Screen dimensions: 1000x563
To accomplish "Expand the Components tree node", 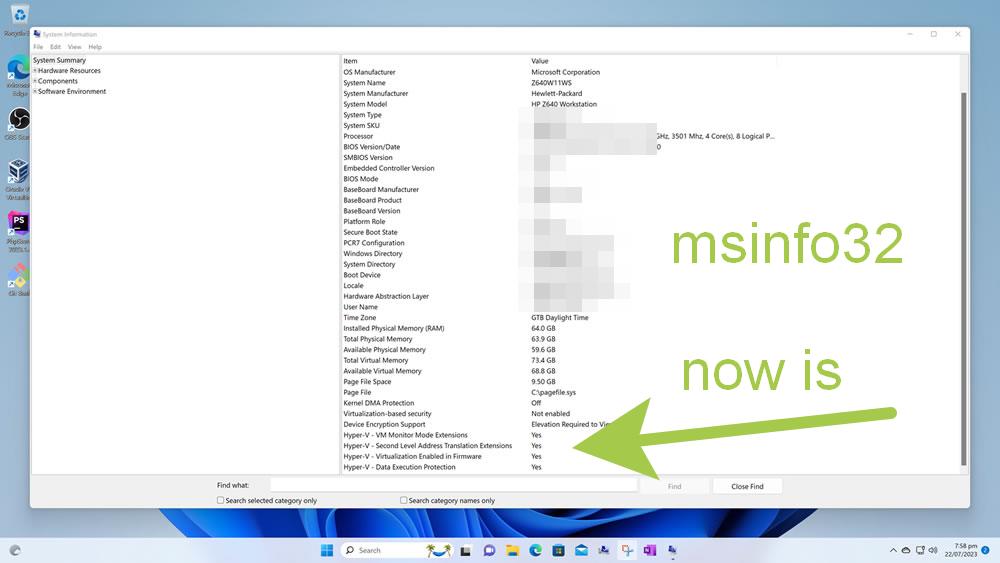I will tap(35, 81).
